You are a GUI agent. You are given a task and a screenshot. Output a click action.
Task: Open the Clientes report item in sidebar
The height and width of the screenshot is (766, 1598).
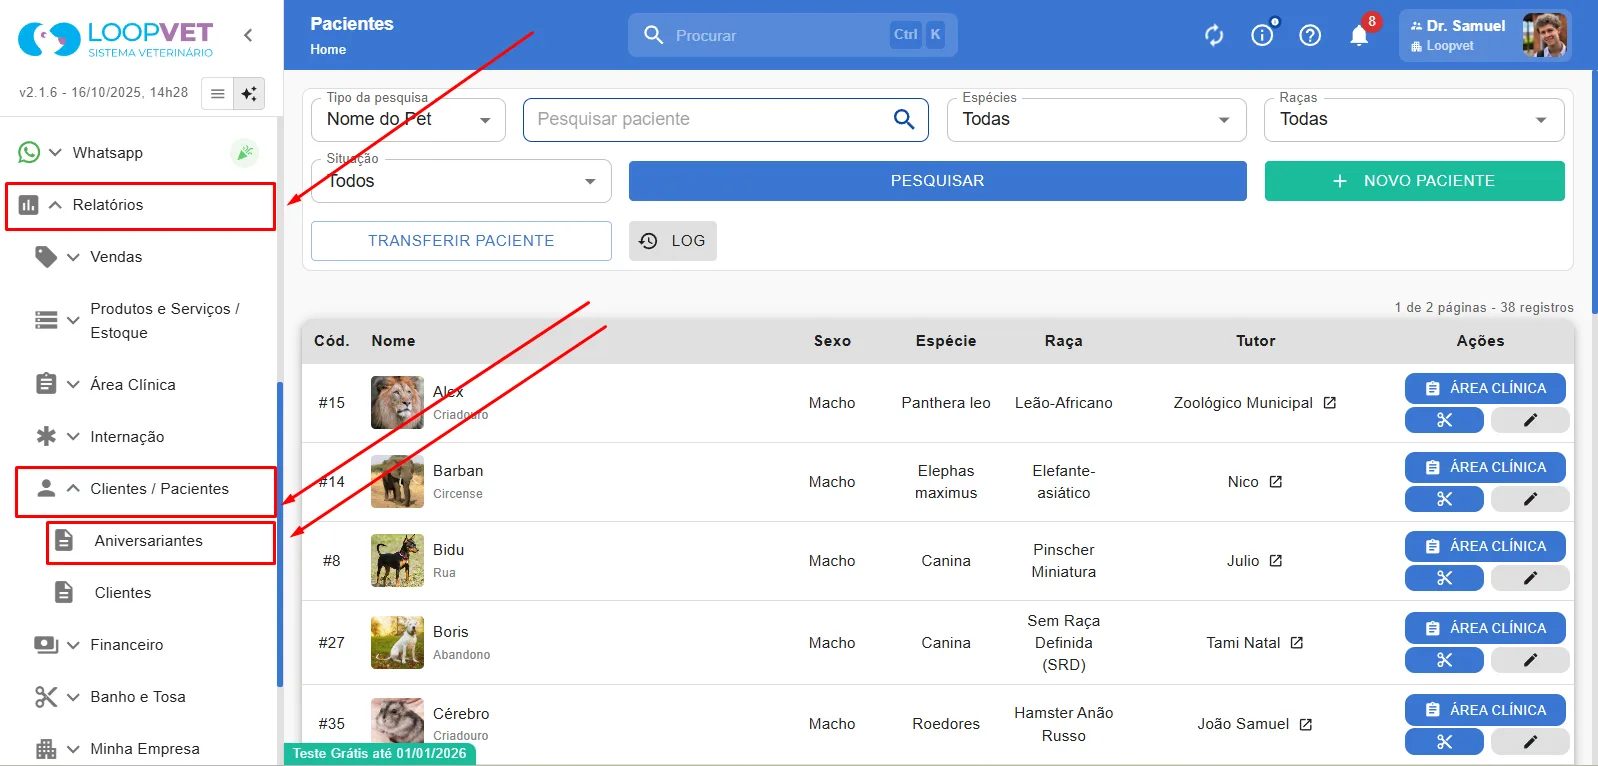(x=123, y=593)
